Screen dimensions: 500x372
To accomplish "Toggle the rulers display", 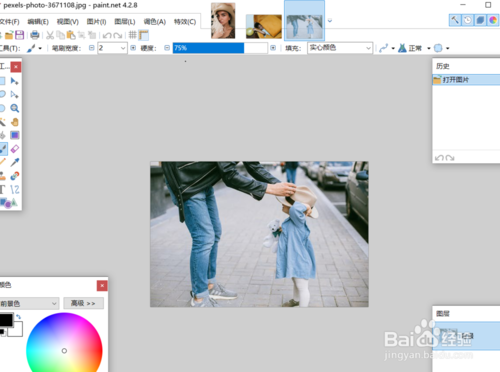I will pyautogui.click(x=143, y=35).
